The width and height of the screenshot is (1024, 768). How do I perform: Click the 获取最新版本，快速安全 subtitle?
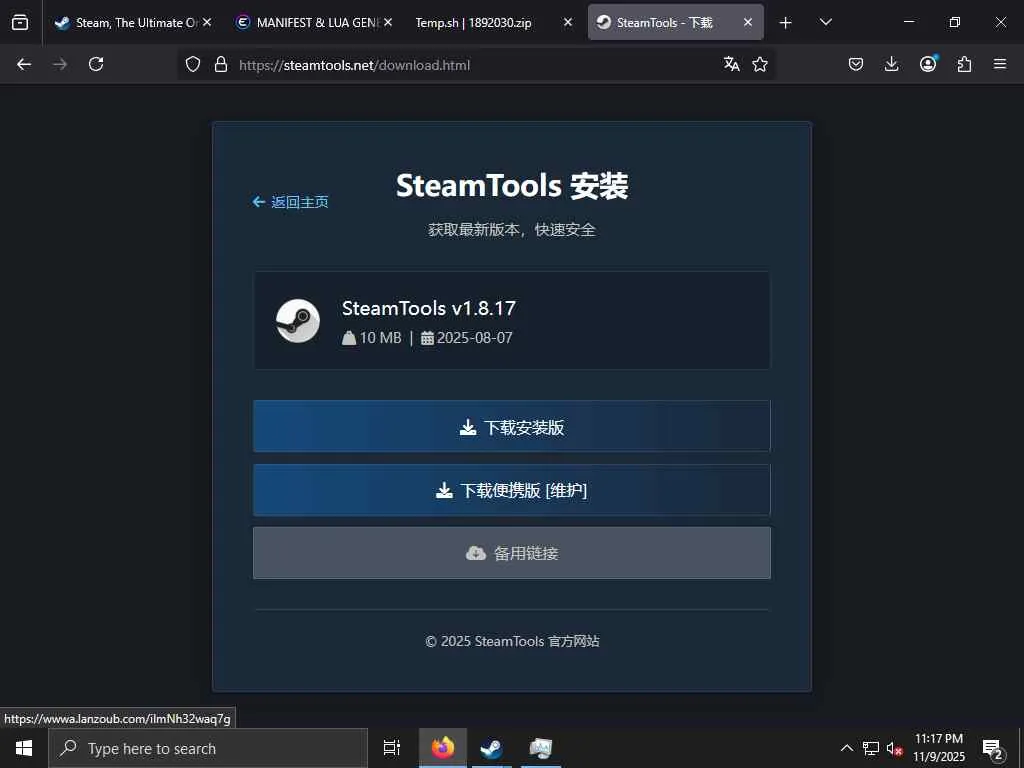(x=512, y=230)
